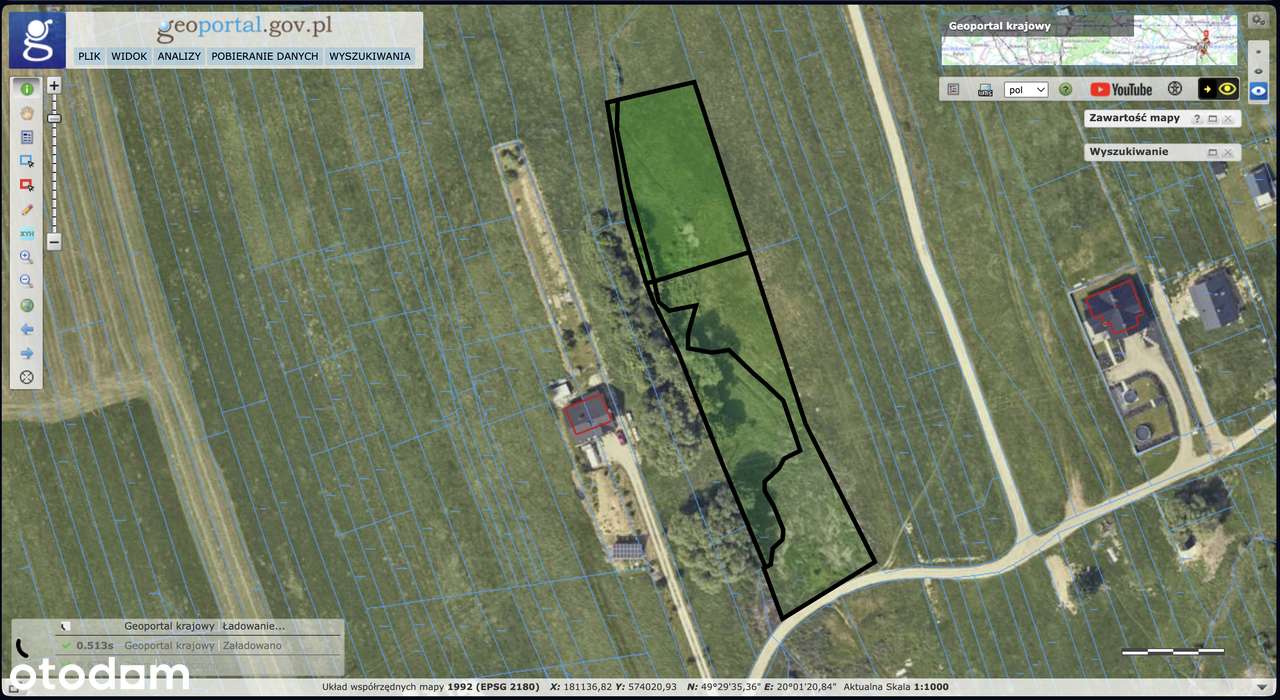Click the Zawartość mapy panel title
Screen dimensions: 1280x700
(x=1134, y=118)
